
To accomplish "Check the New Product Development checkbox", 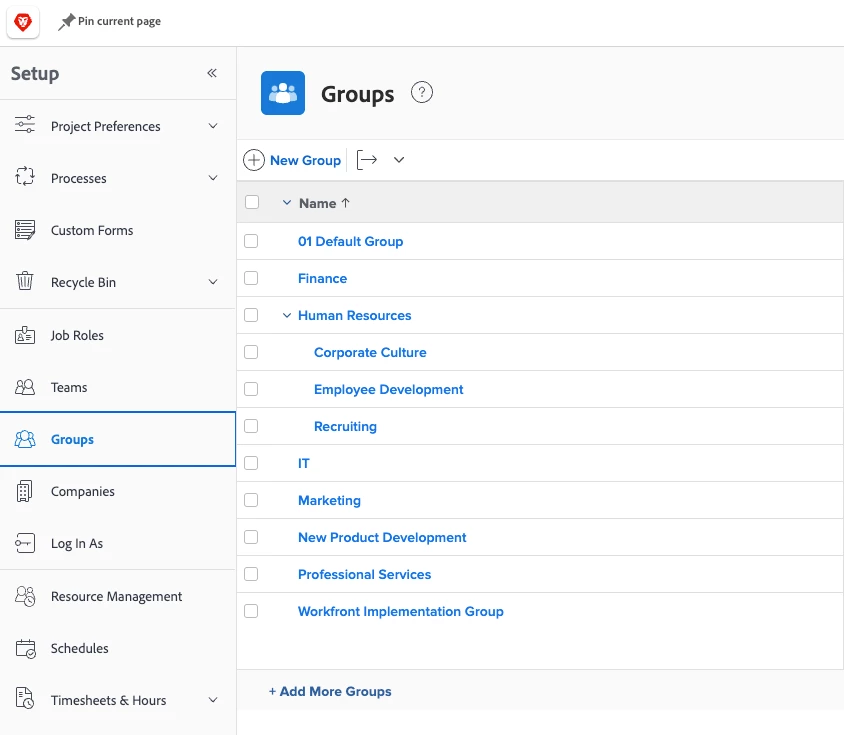I will [251, 537].
